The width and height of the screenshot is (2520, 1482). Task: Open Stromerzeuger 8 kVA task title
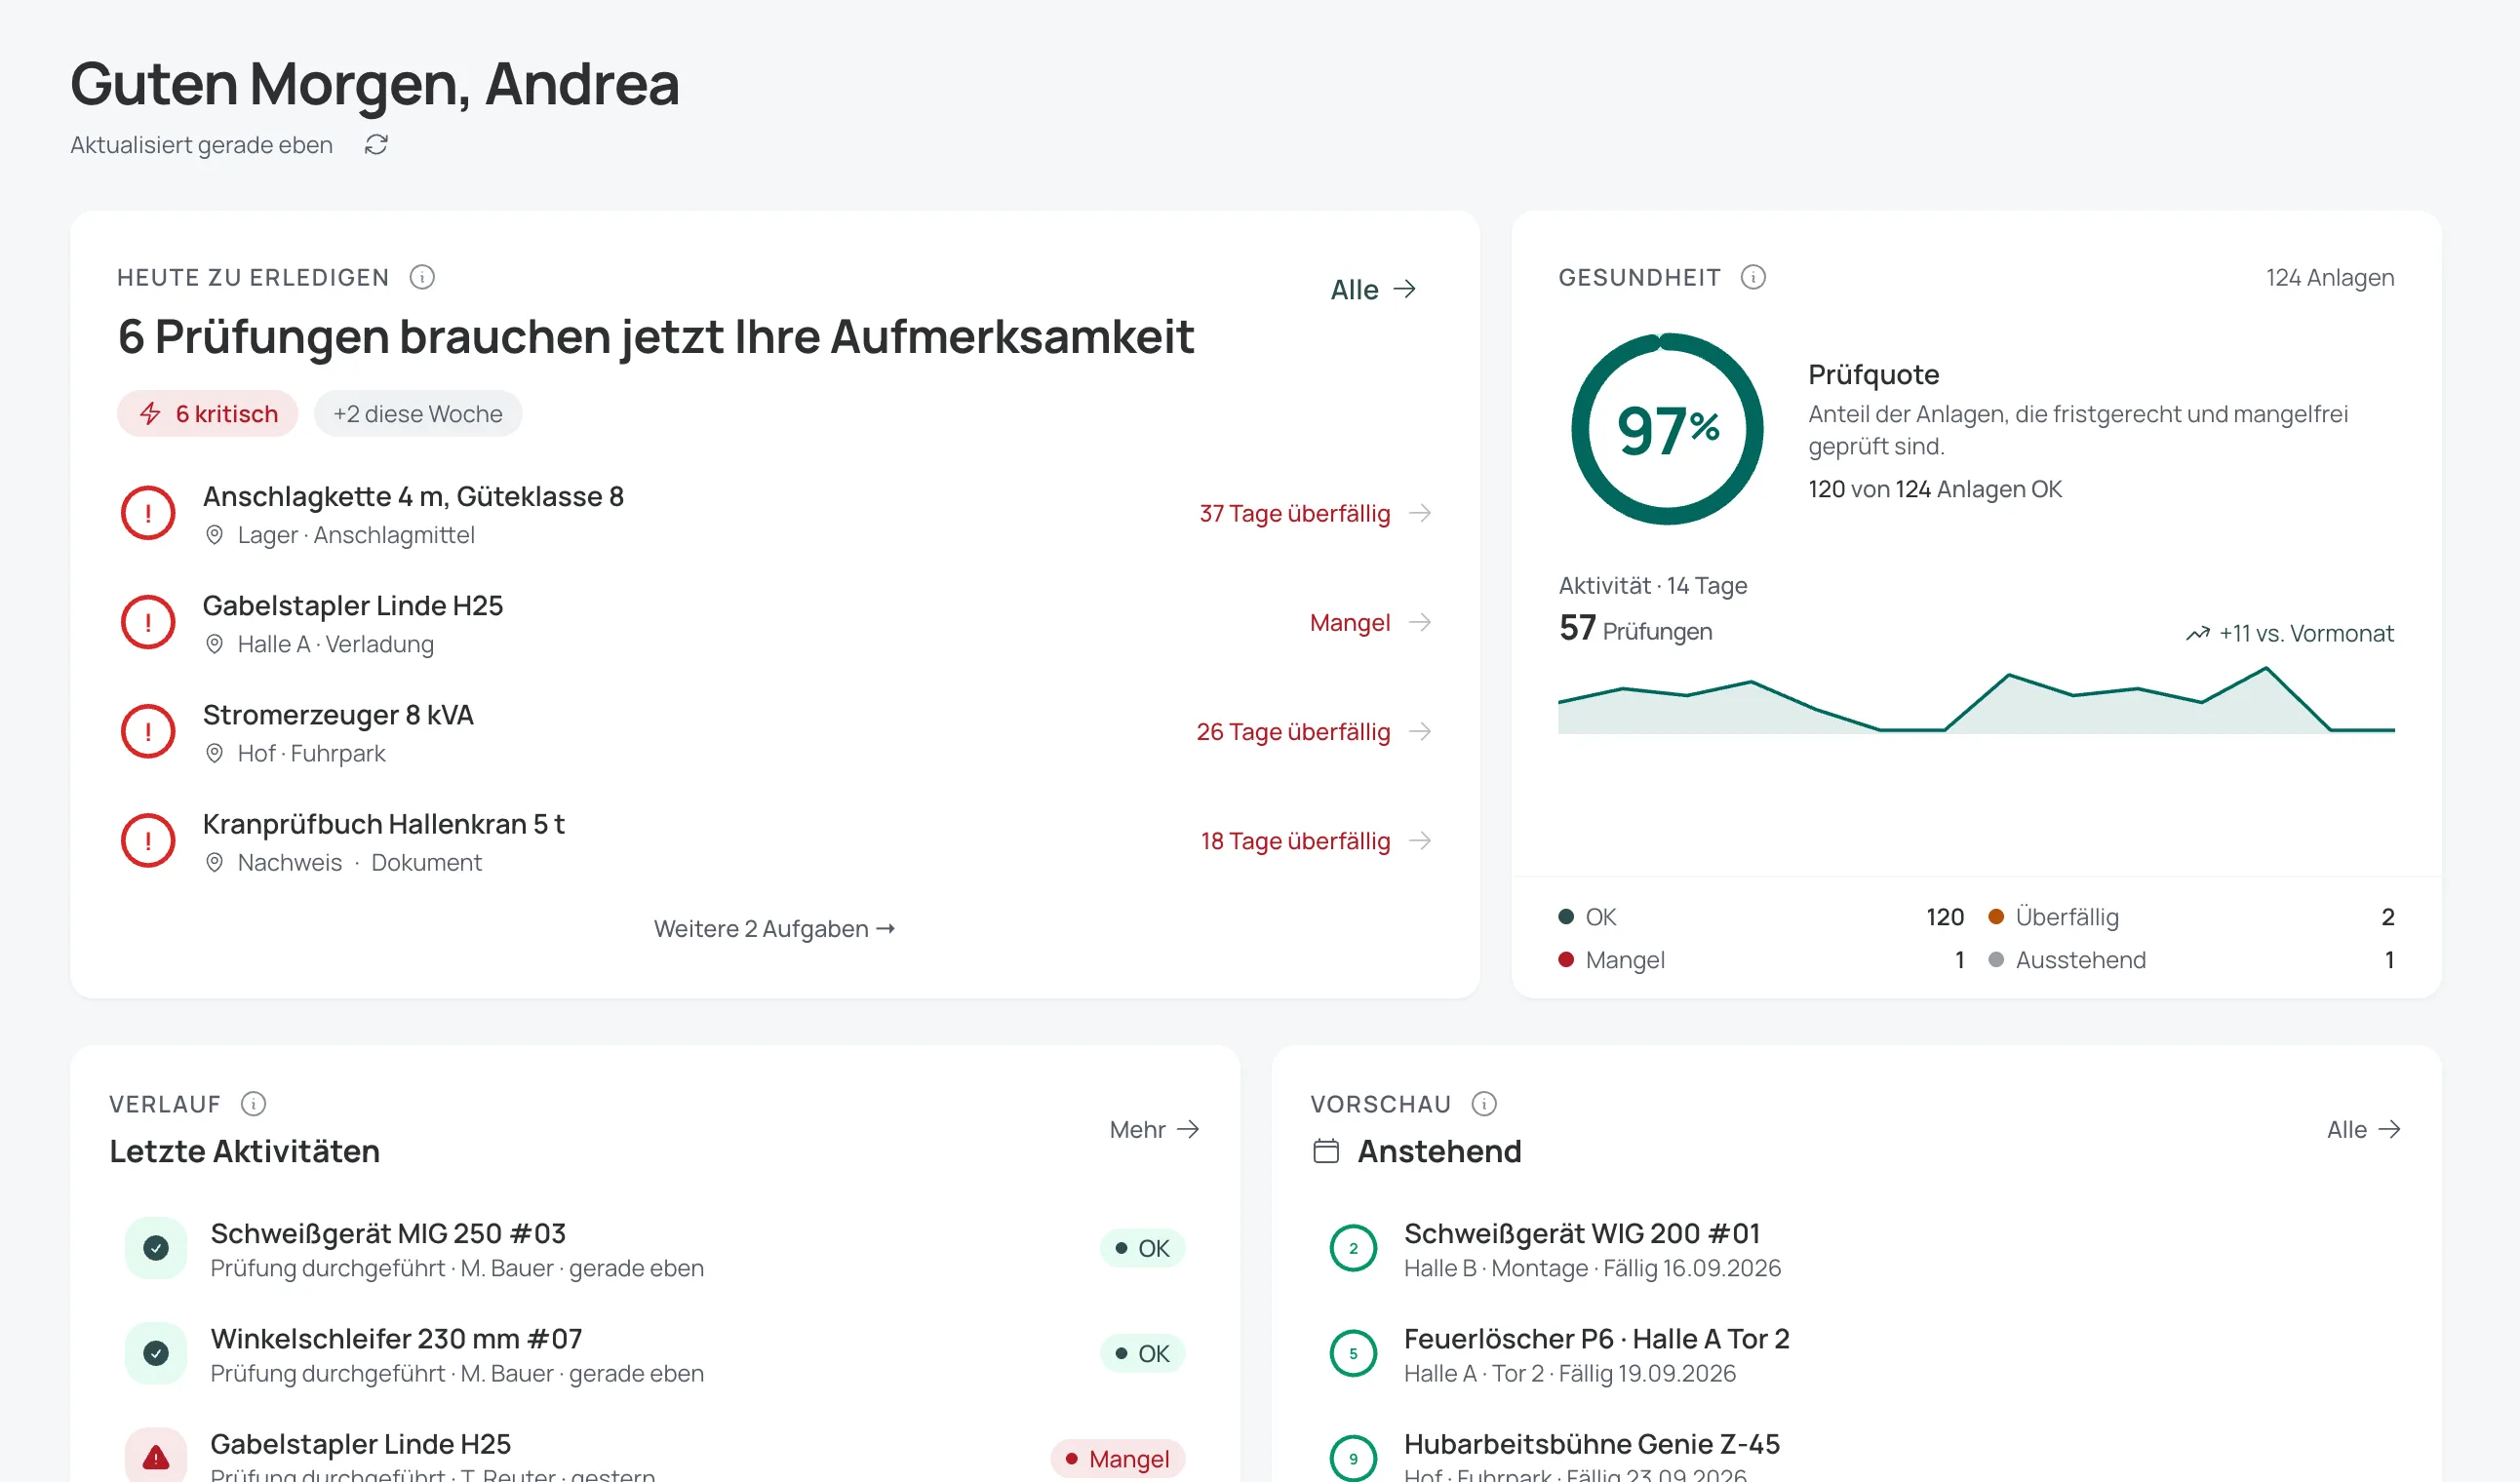(x=338, y=714)
